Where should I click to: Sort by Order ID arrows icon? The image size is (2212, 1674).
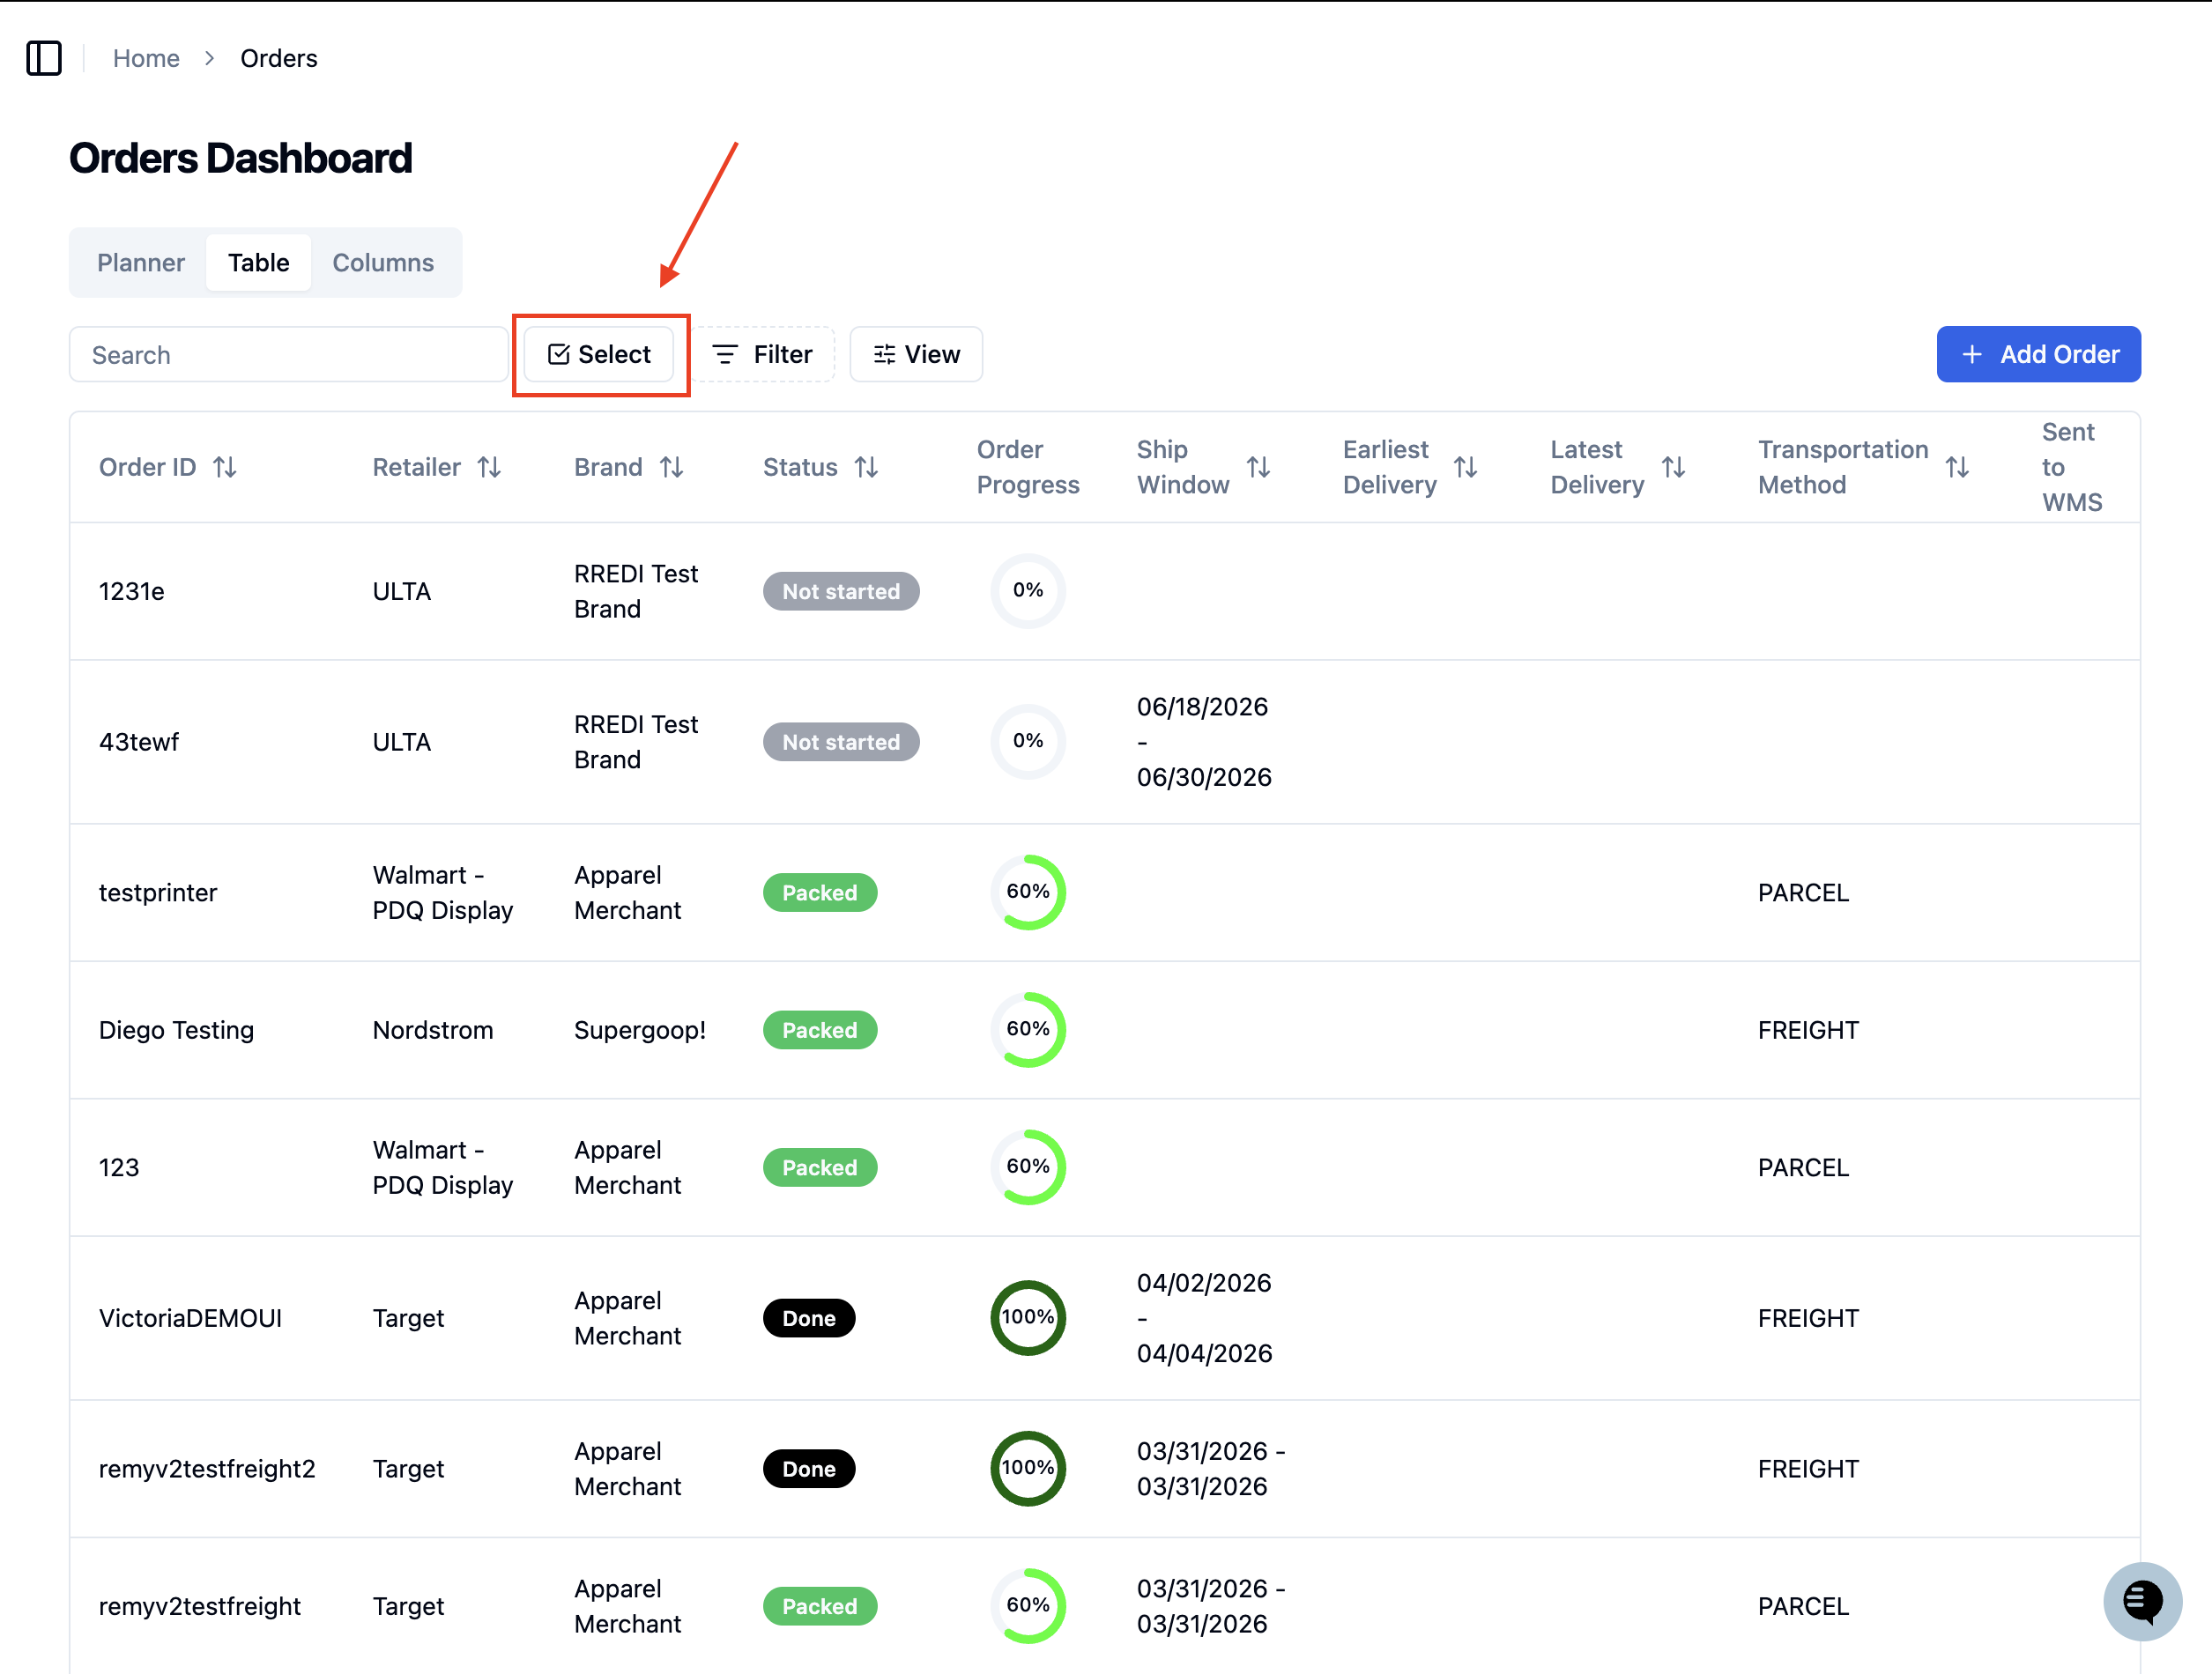click(x=225, y=467)
